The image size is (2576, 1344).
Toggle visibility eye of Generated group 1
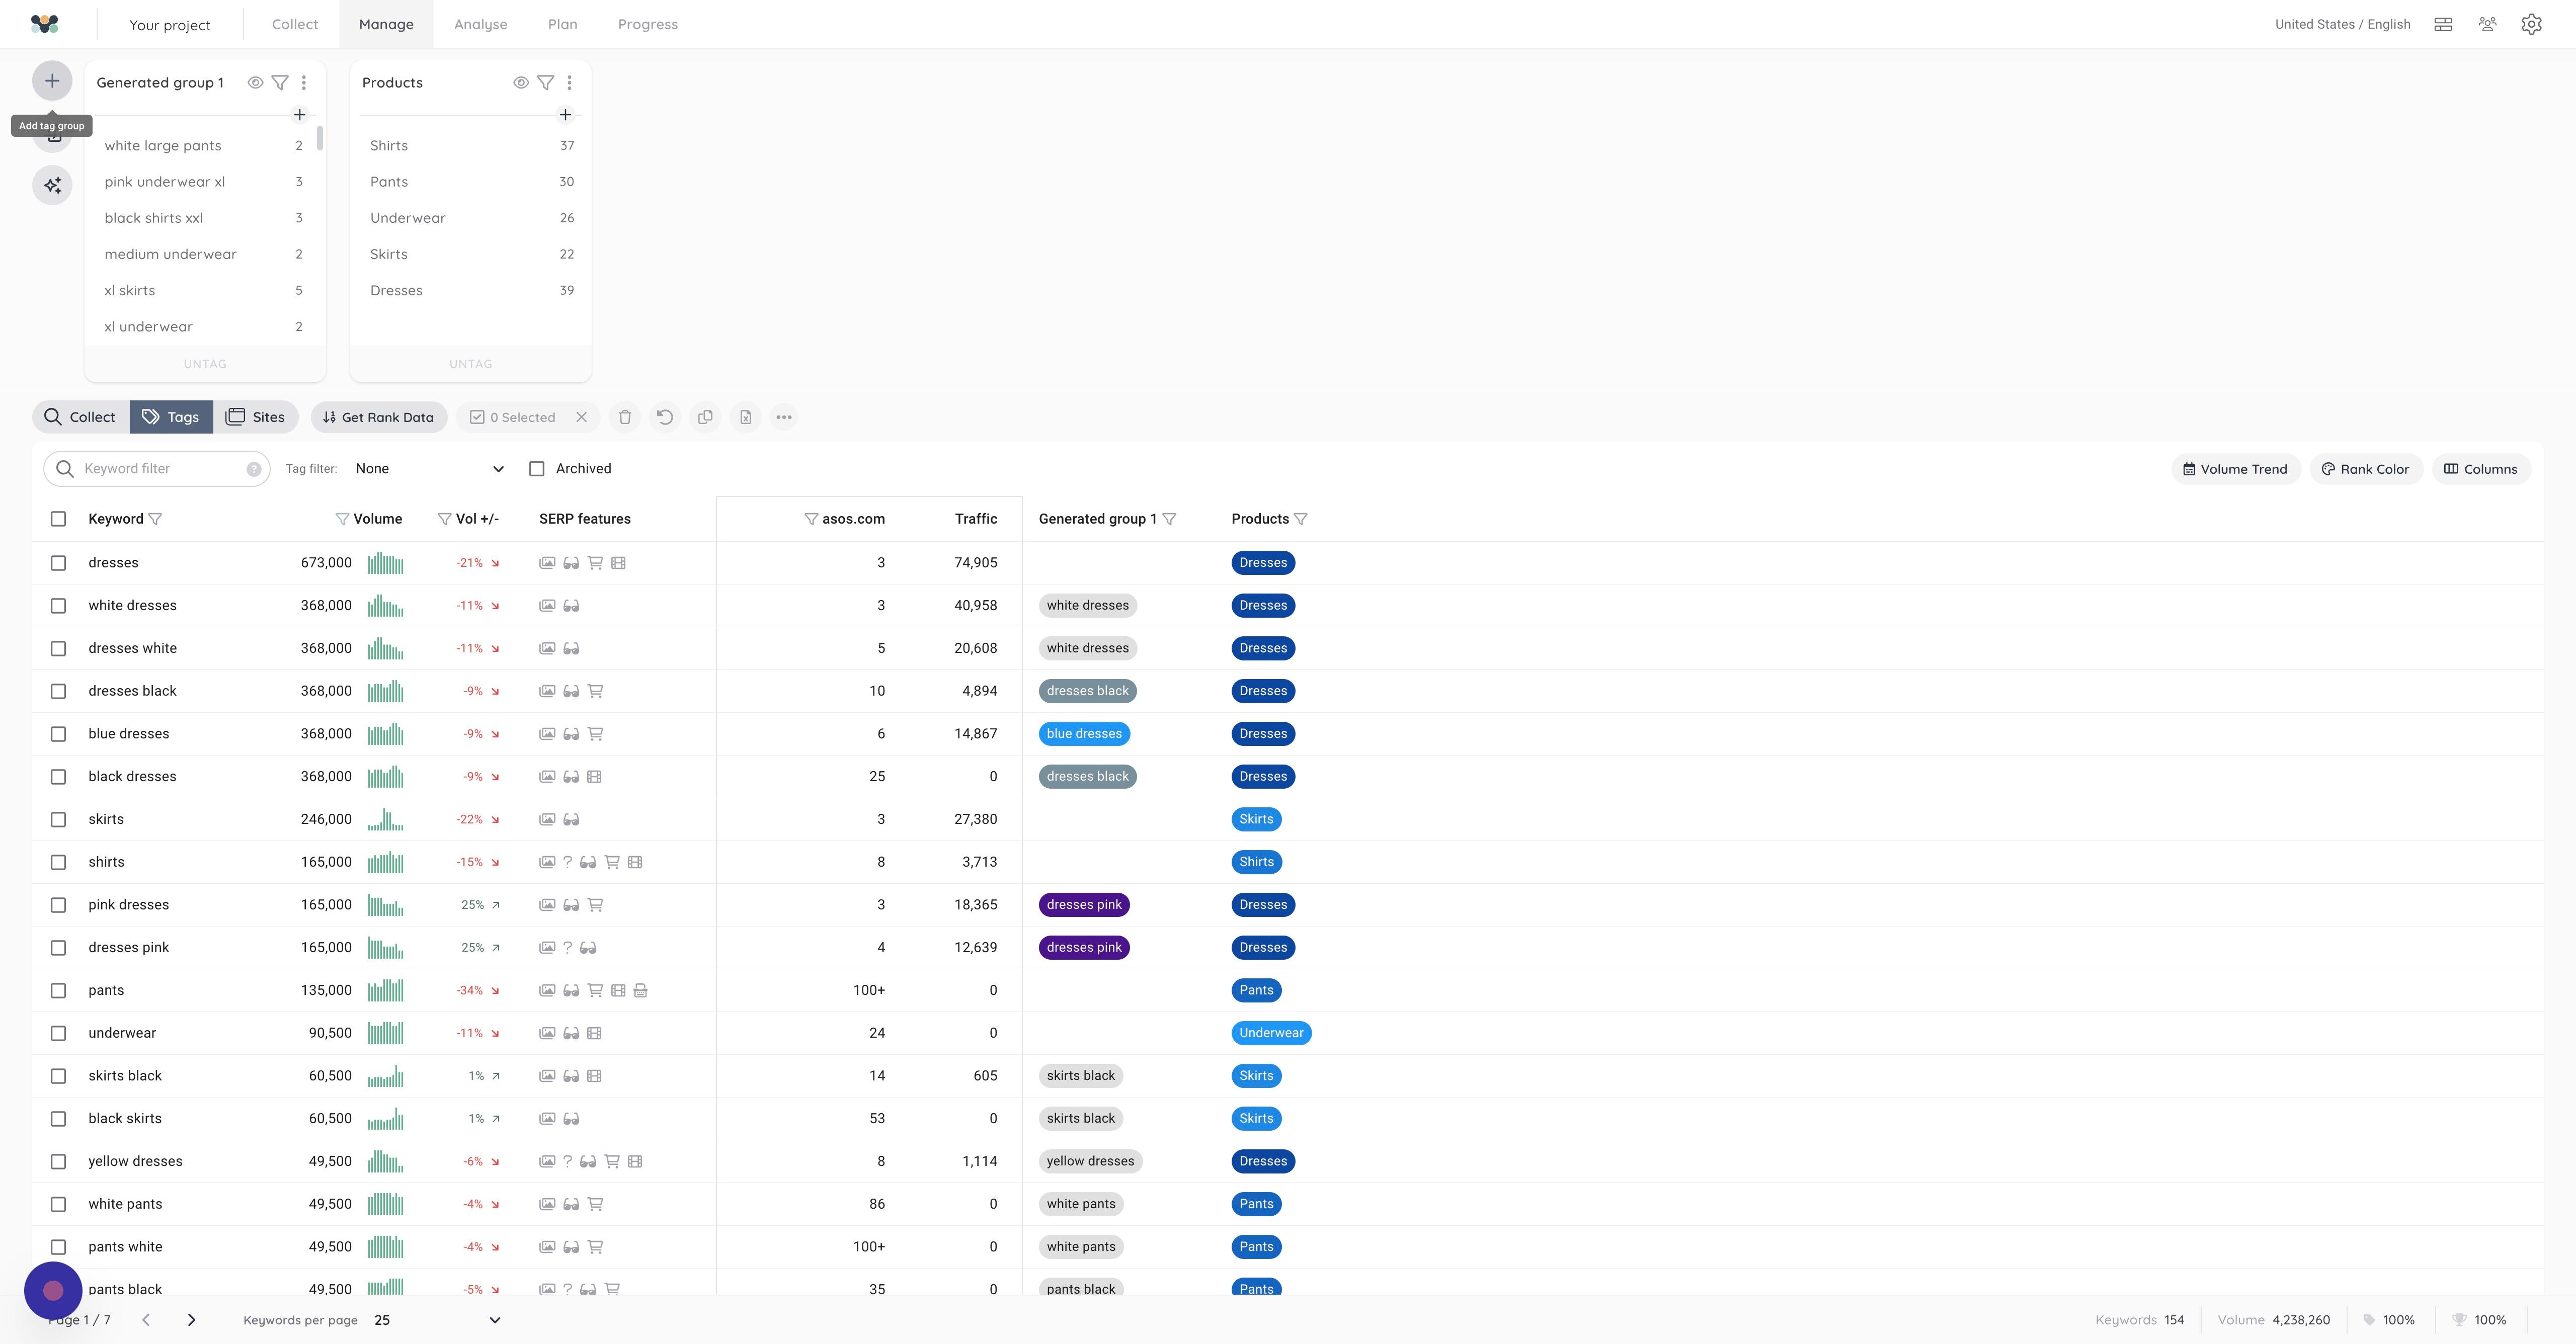pos(255,83)
